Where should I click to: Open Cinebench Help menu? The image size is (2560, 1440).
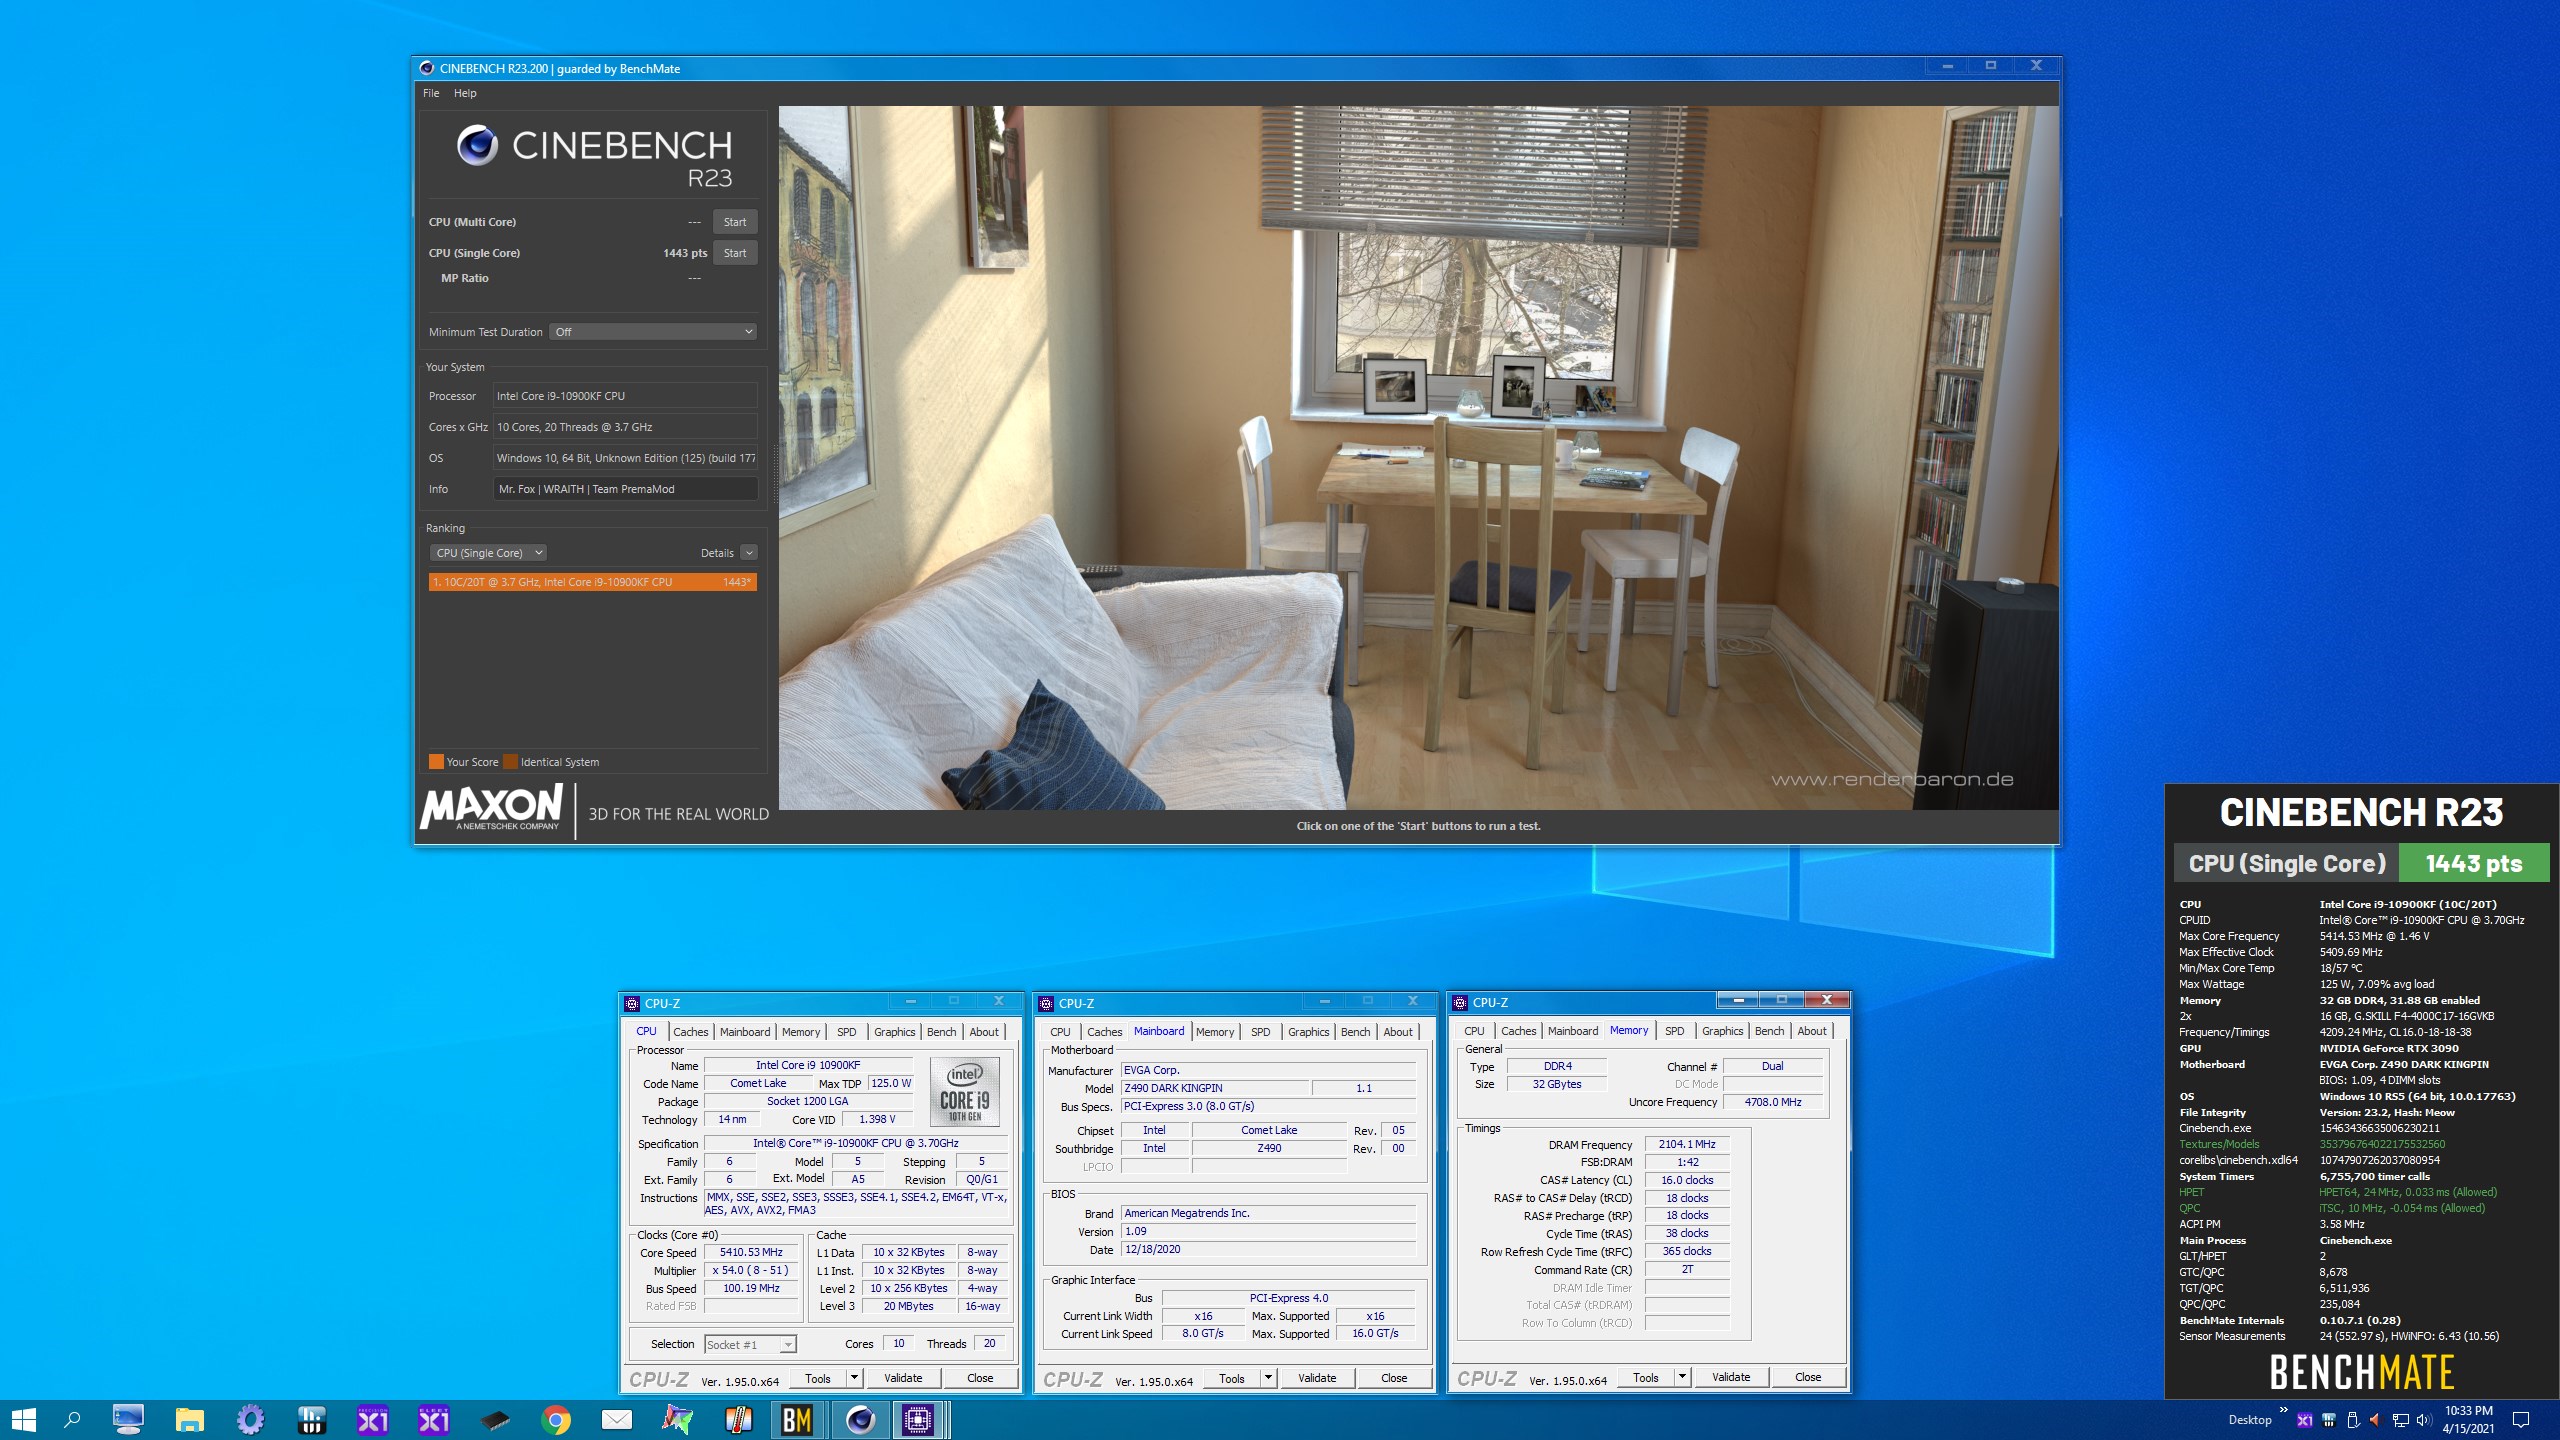click(465, 93)
